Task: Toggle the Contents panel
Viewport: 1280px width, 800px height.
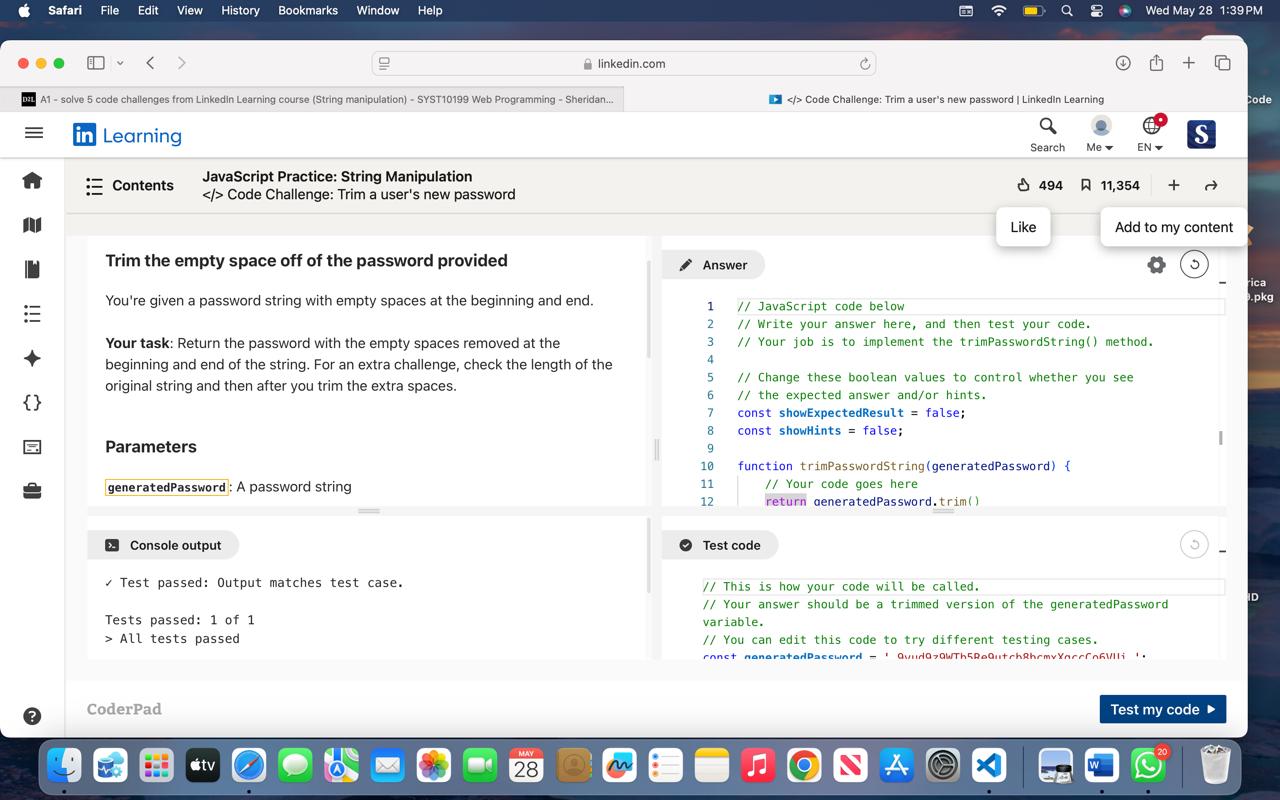Action: pos(130,185)
